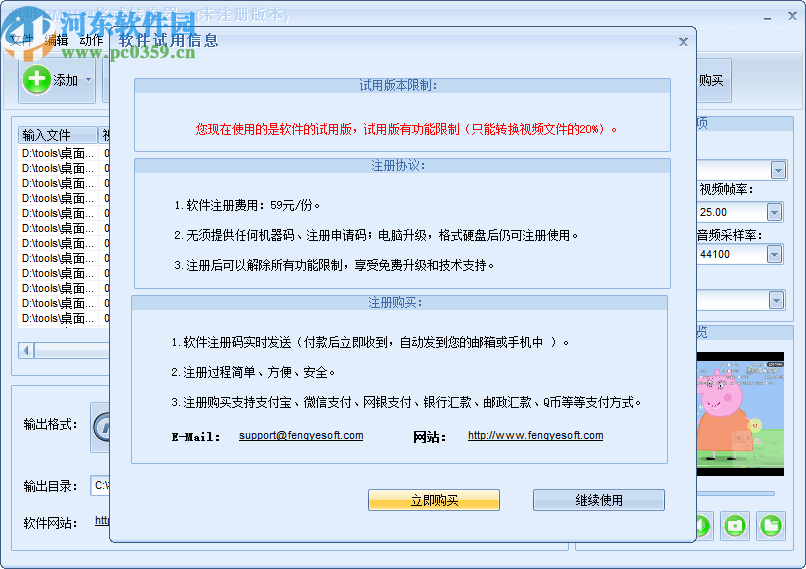Click the line '软件注册费用: 59元/份'
The height and width of the screenshot is (569, 806).
pos(247,206)
